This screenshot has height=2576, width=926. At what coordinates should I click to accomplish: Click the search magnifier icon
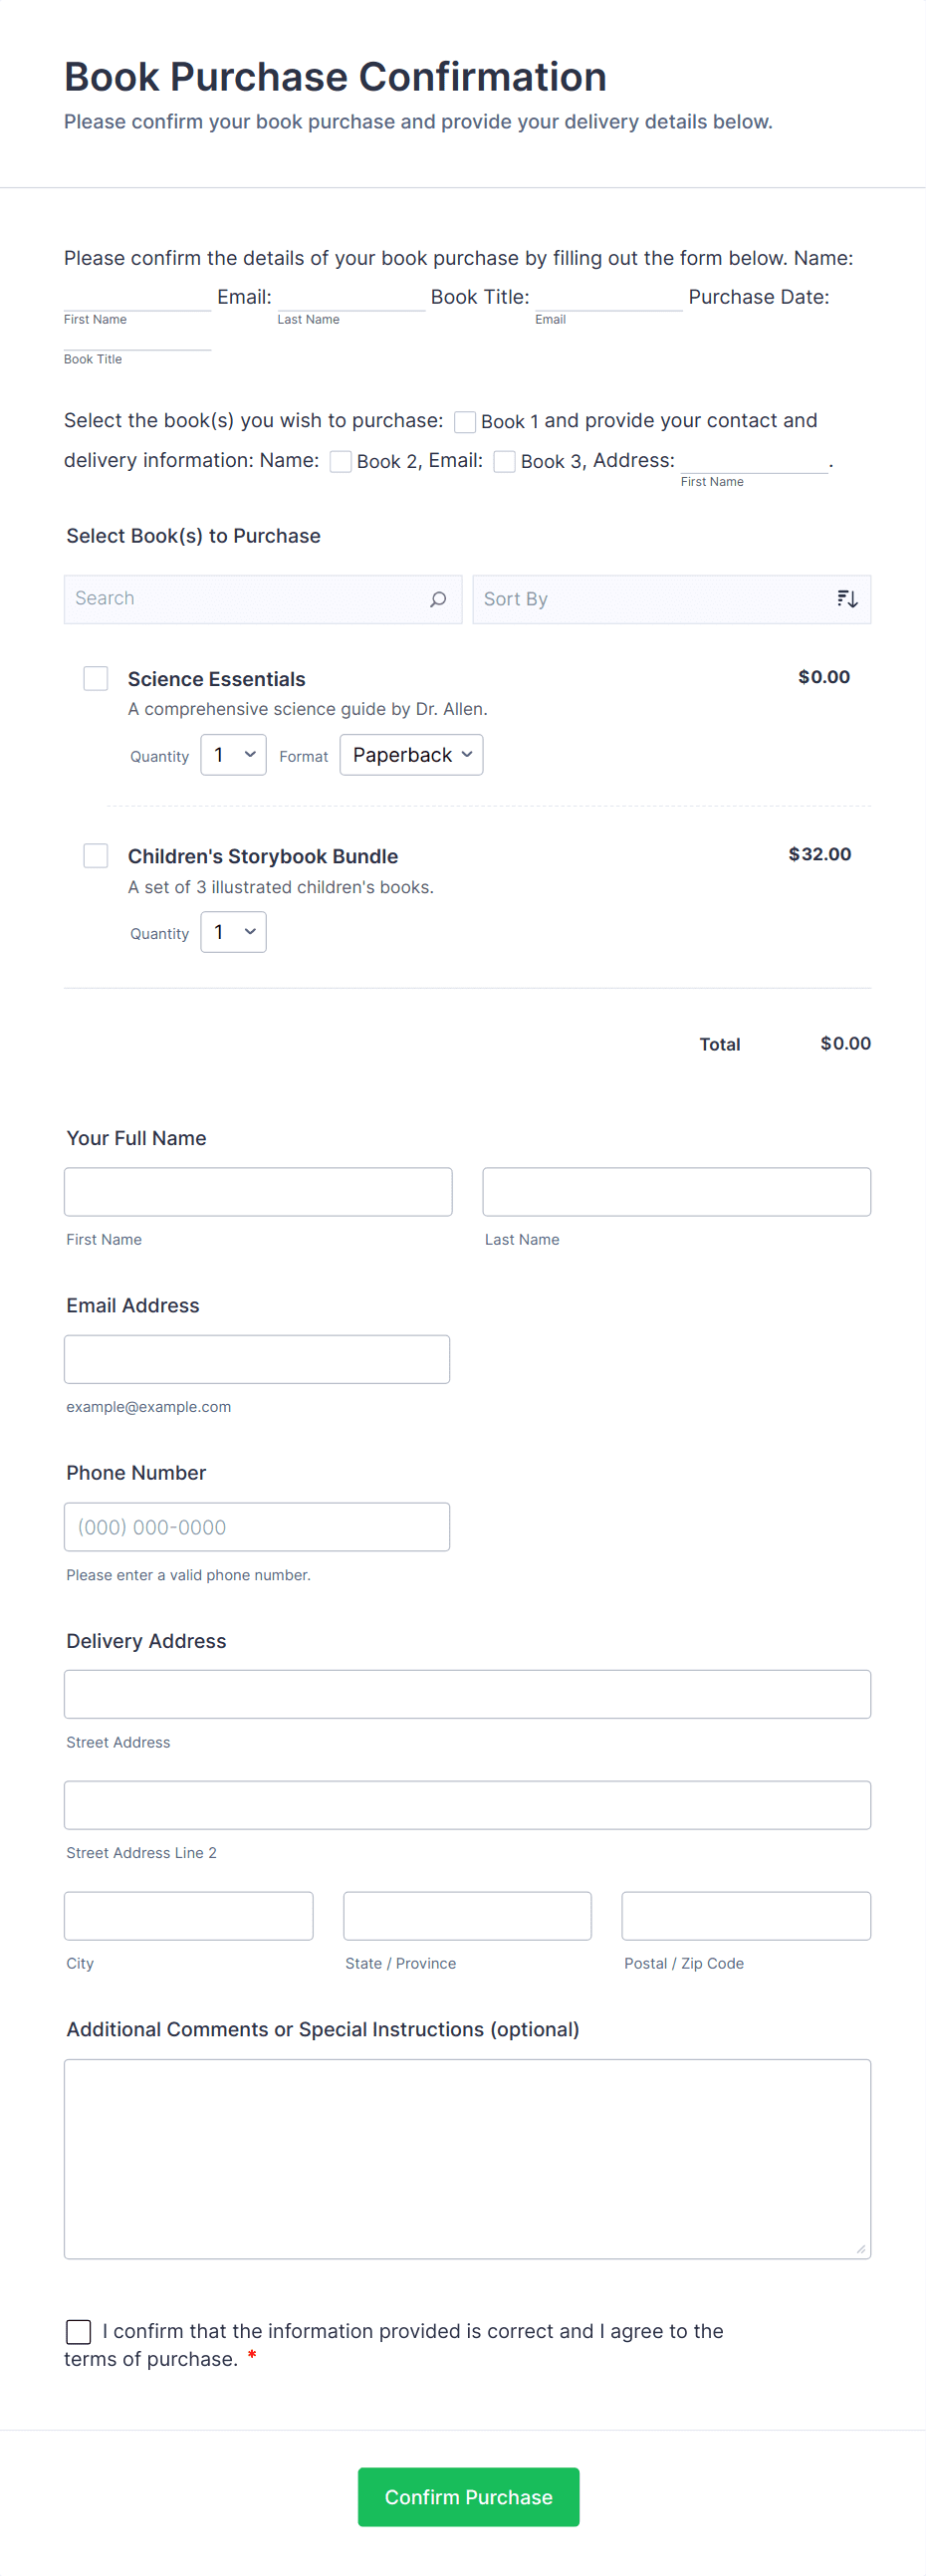coord(438,599)
